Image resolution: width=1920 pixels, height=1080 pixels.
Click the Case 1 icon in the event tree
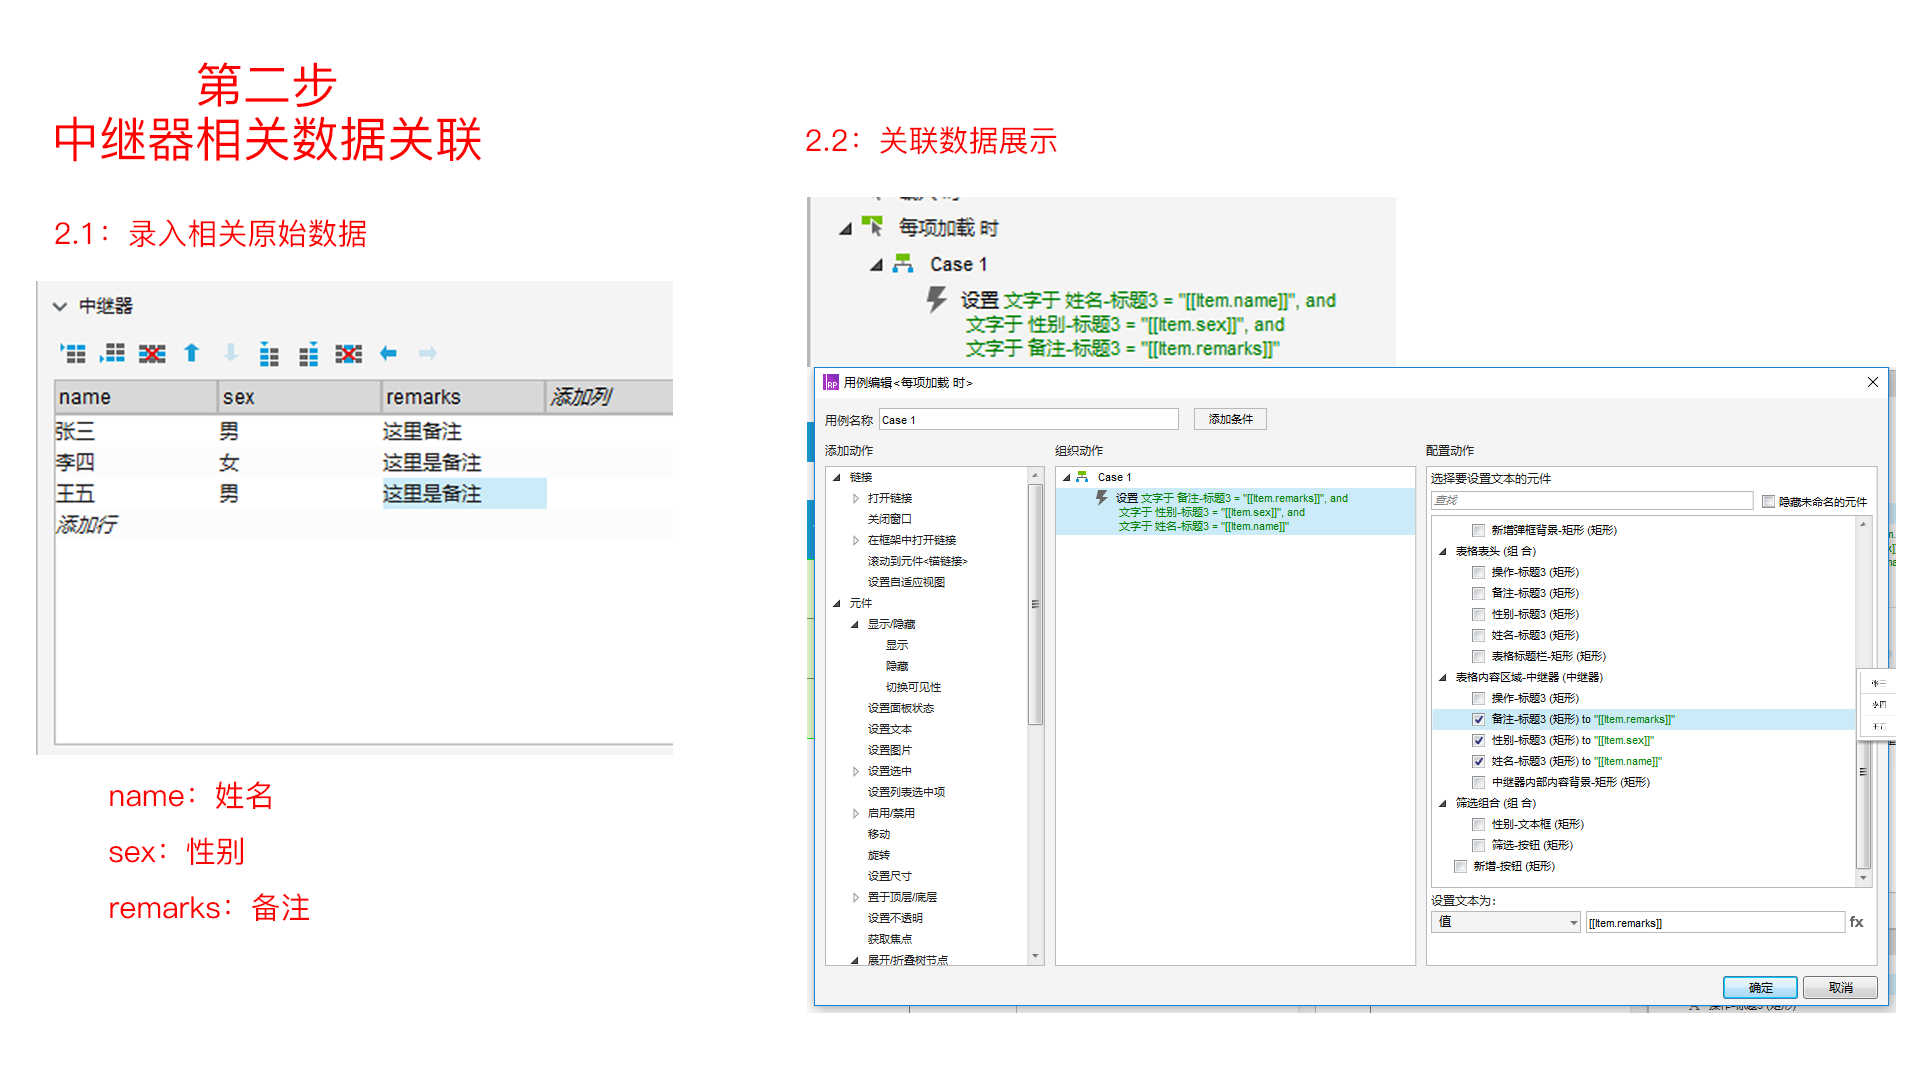903,264
